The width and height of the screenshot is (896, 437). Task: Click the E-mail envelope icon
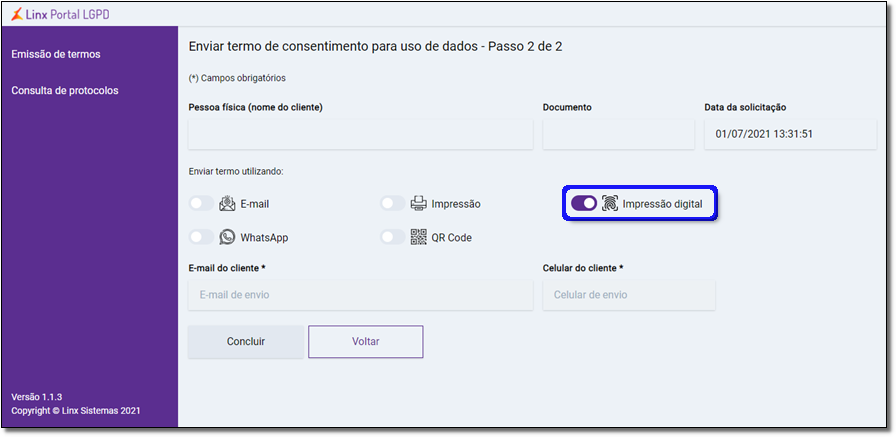click(227, 203)
